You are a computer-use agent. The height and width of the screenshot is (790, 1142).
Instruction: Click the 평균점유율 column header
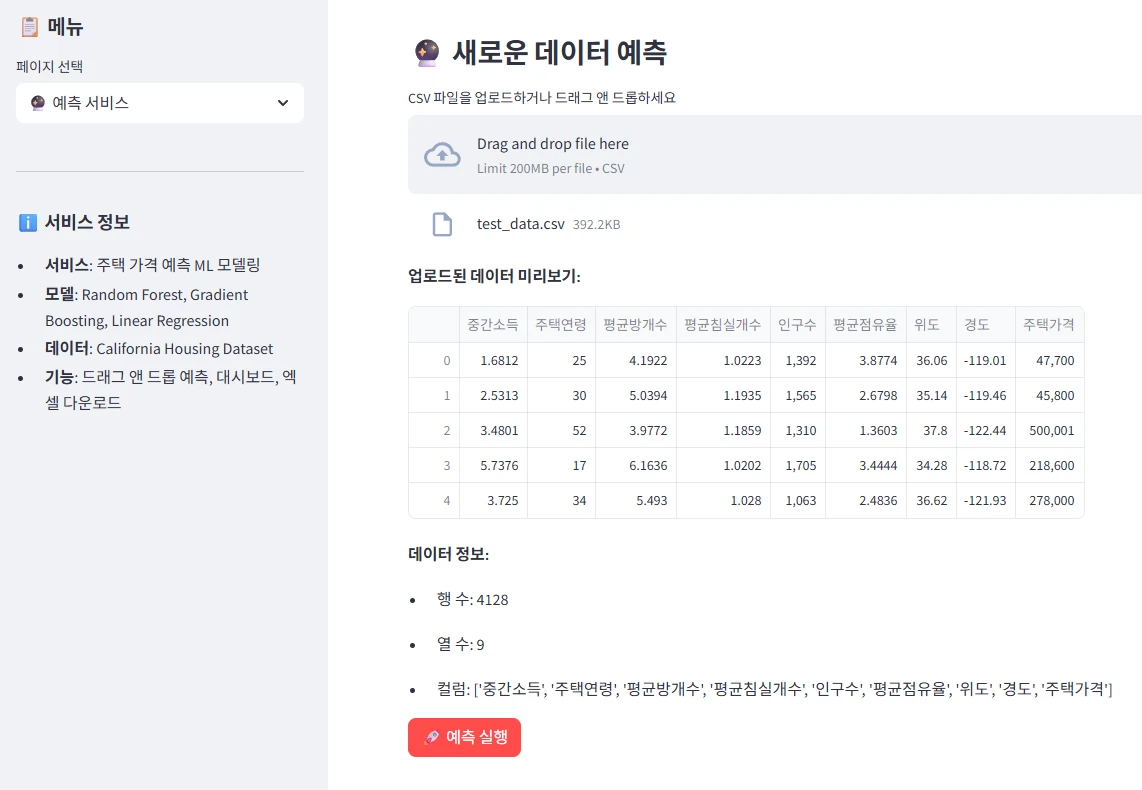tap(865, 325)
